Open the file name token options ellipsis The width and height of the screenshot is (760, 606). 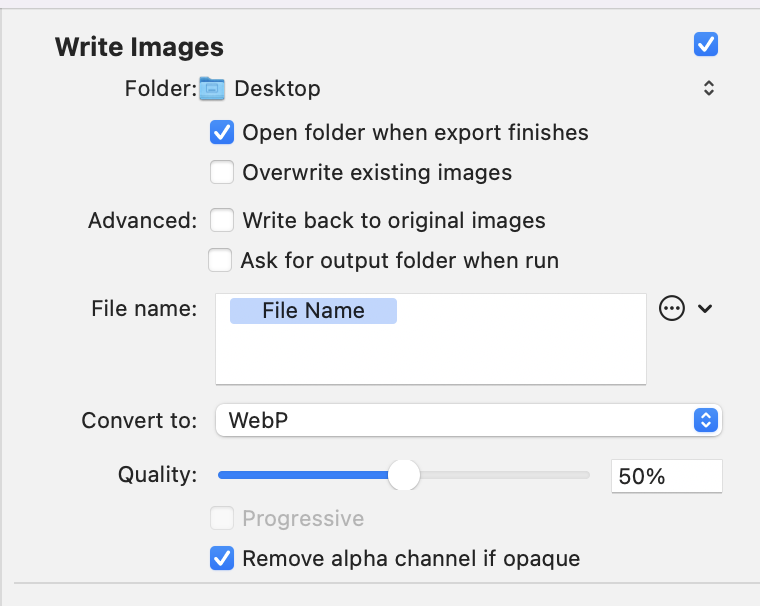[x=672, y=308]
